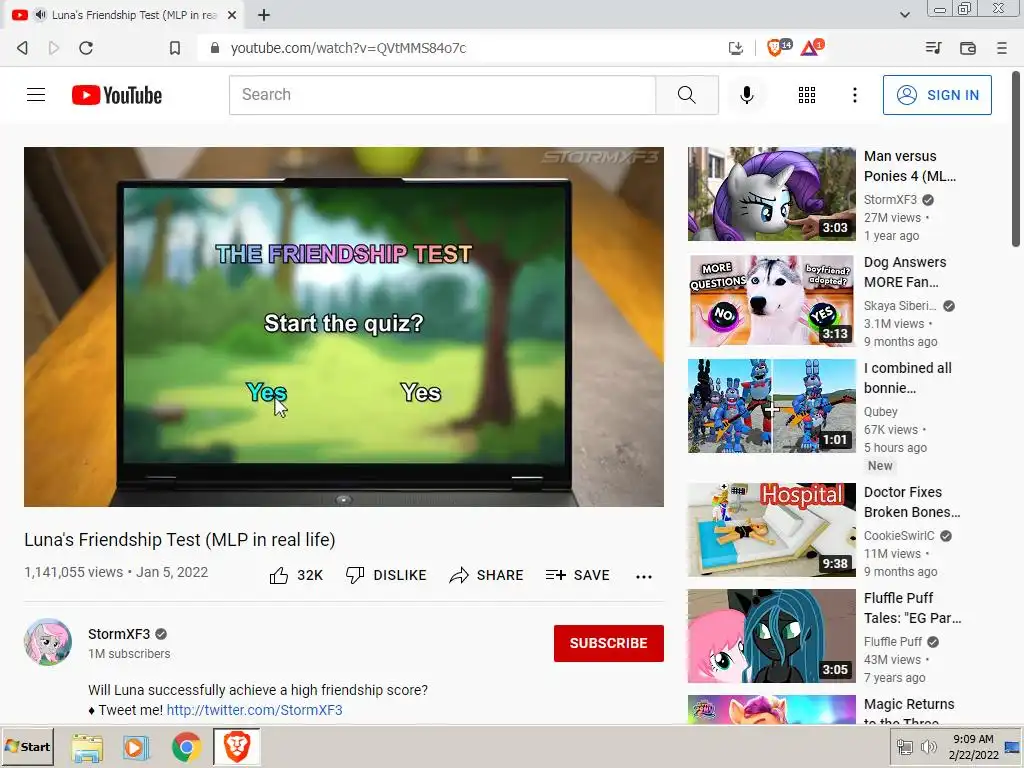
Task: Focus the YouTube Search field
Action: tap(442, 95)
